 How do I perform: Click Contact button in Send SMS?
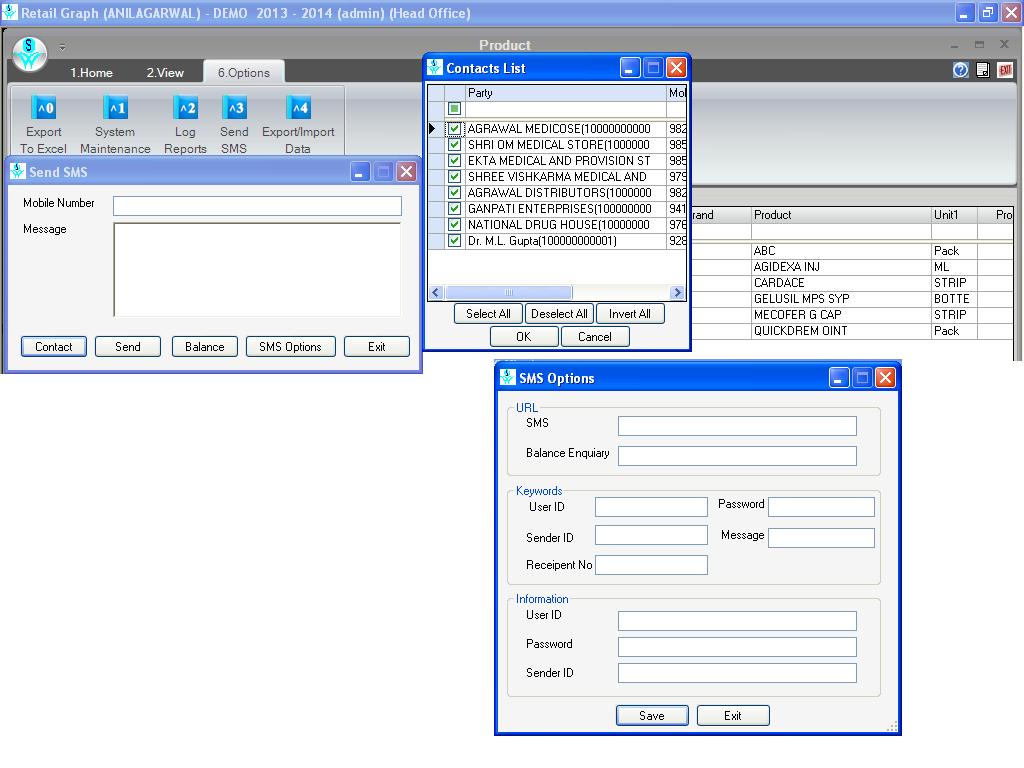coord(54,347)
